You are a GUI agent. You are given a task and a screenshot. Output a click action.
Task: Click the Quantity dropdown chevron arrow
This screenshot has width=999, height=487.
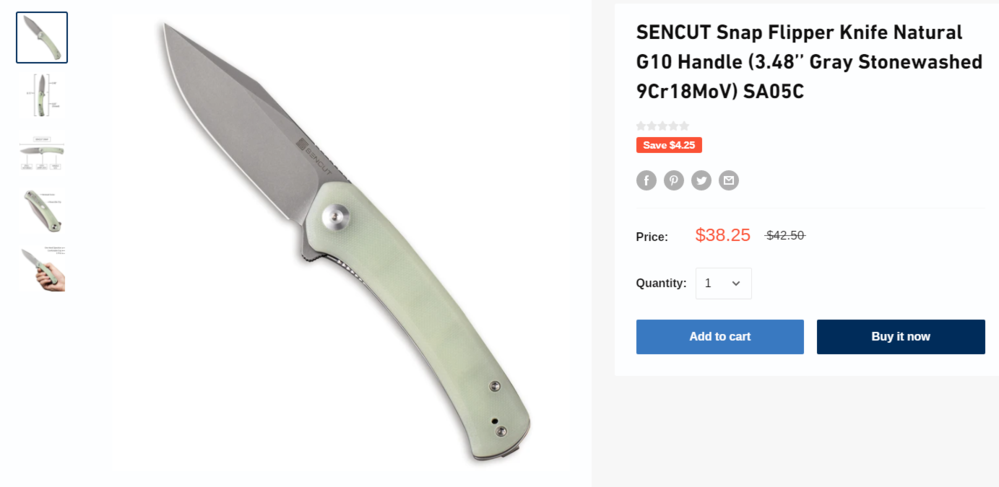pos(736,283)
